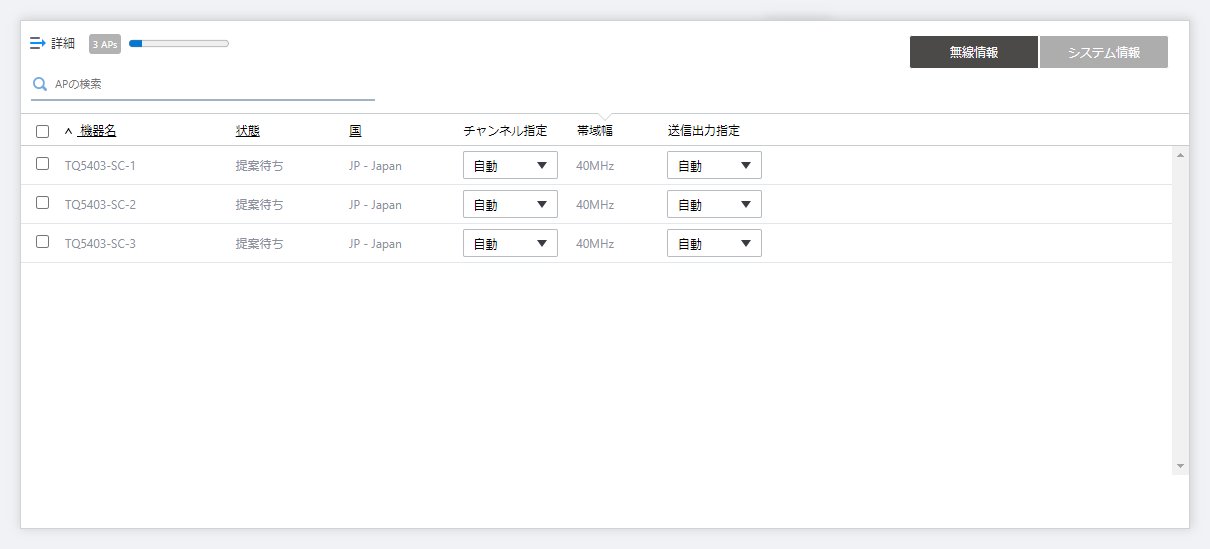
Task: Click the 3 APs badge
Action: coord(105,44)
